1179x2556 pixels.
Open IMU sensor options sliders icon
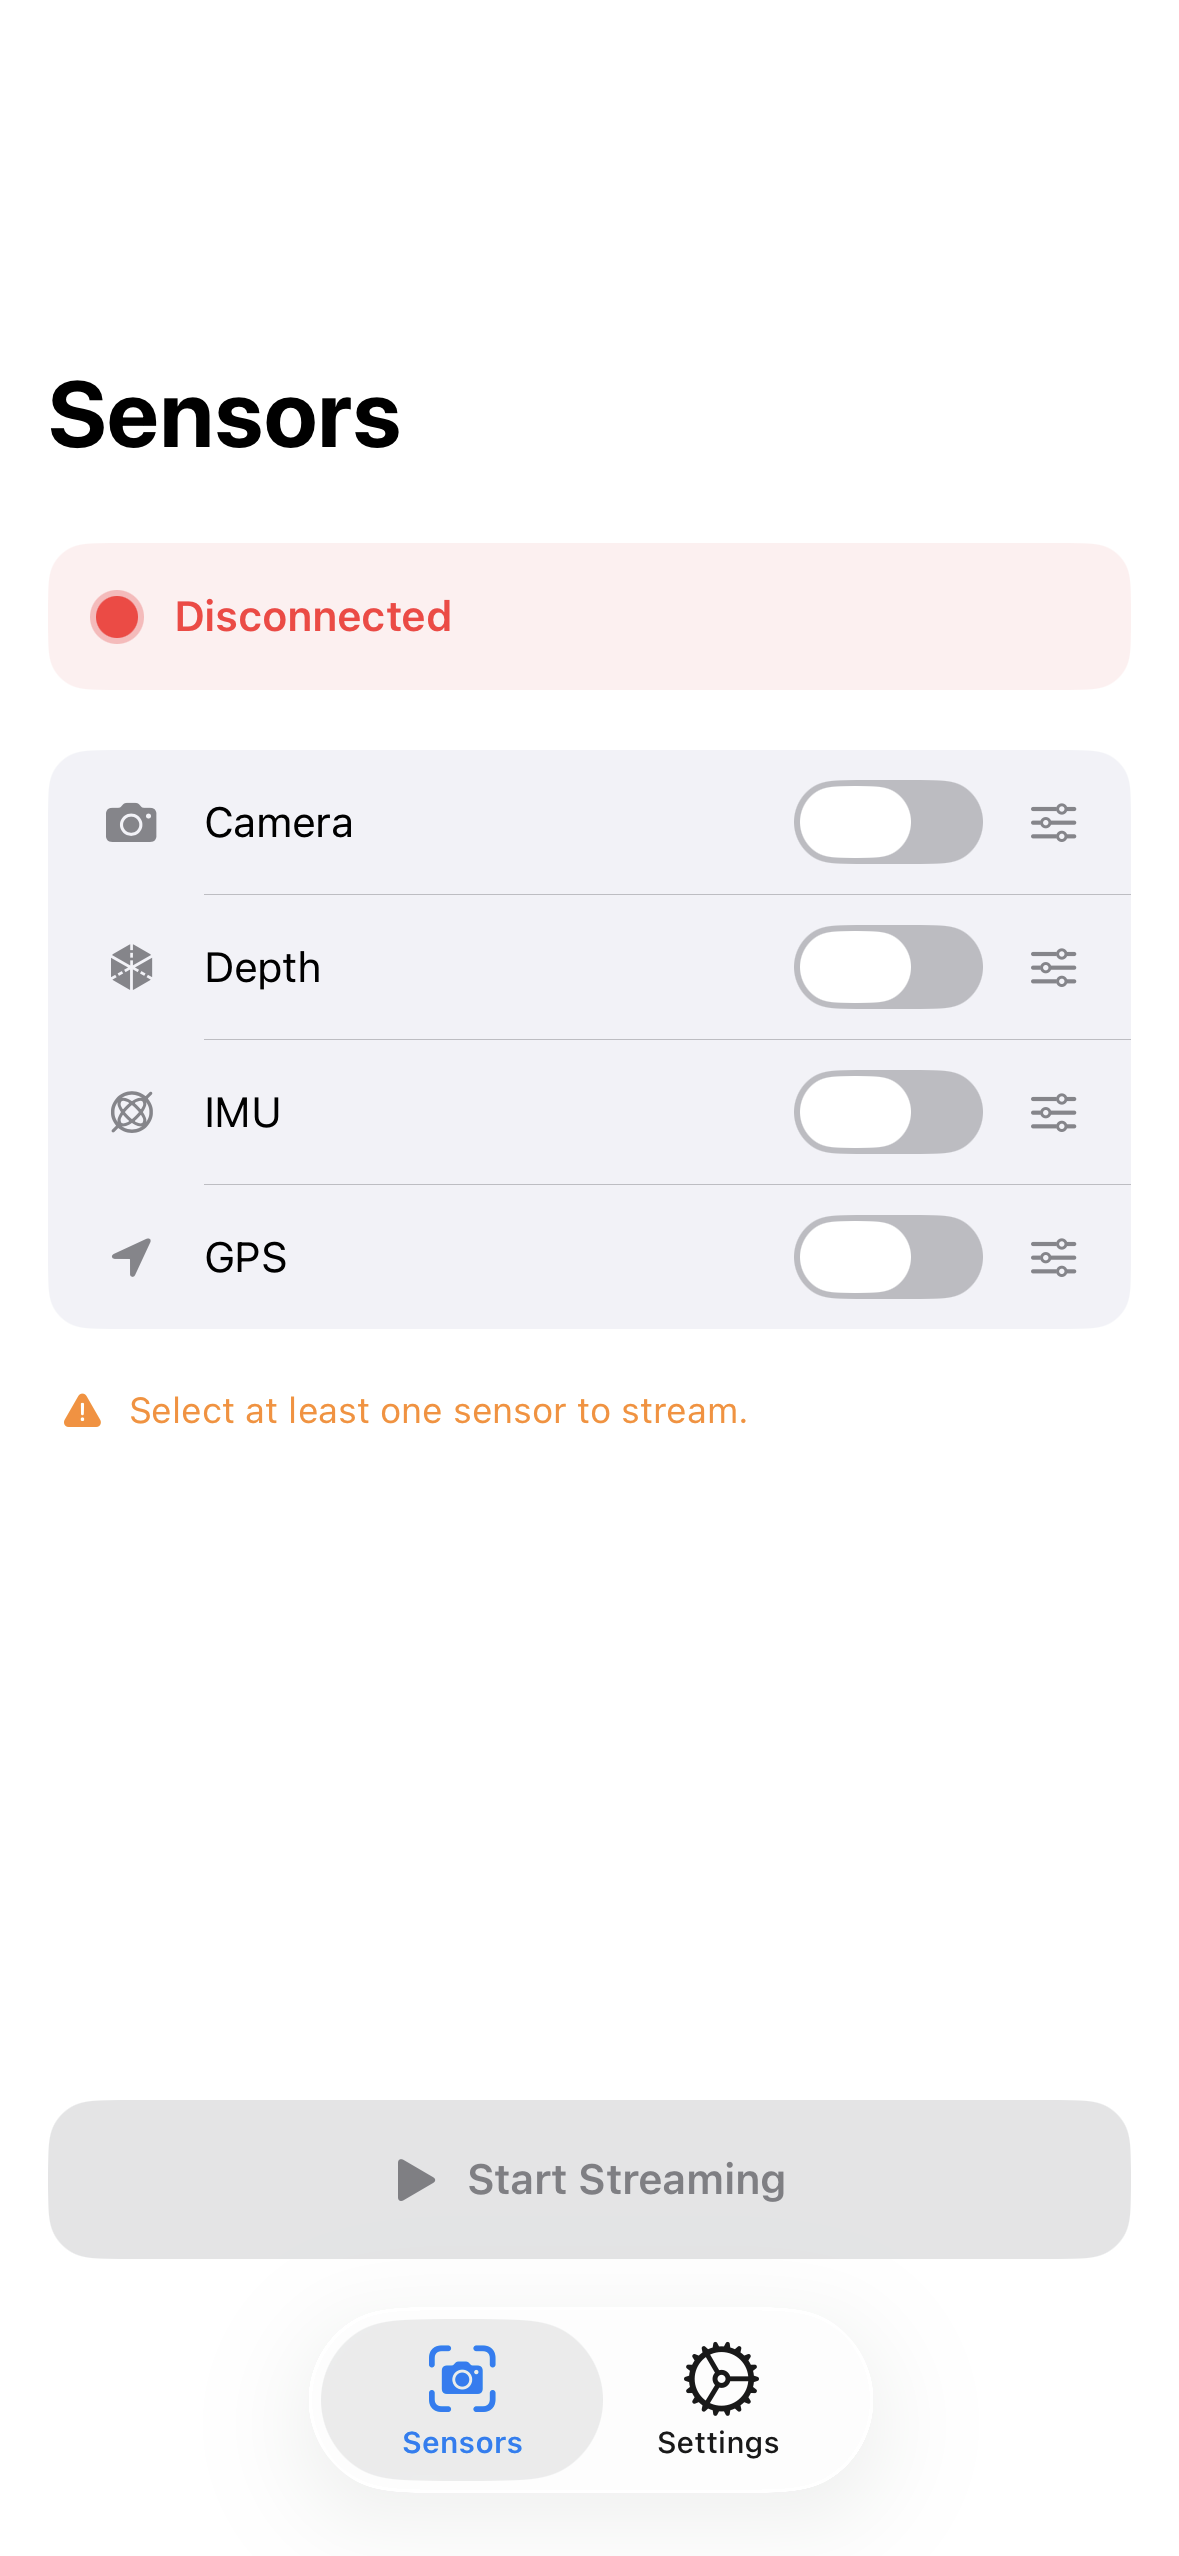pos(1053,1112)
